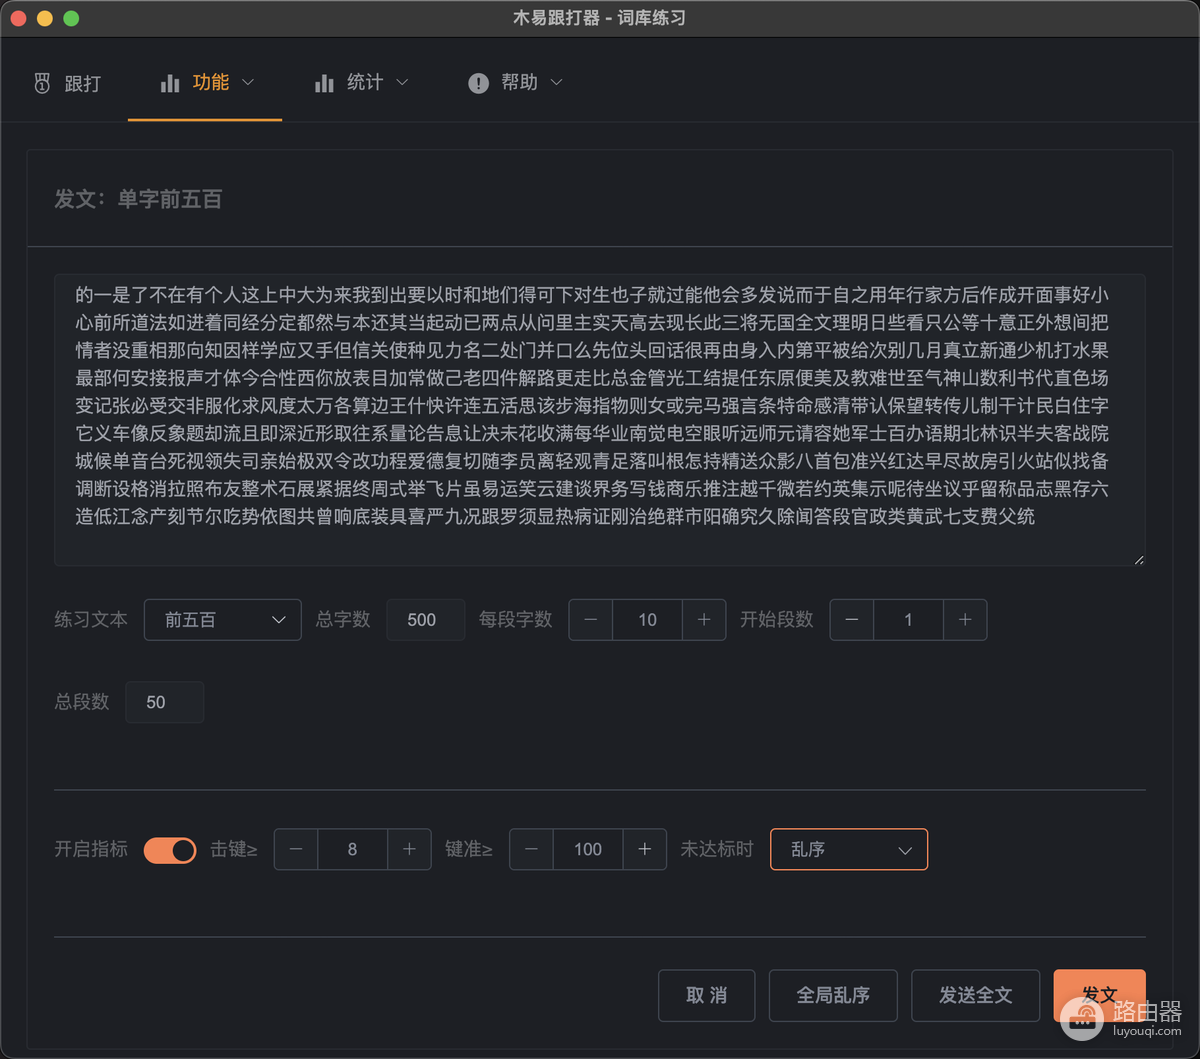Click the medal icon beside 跟打
This screenshot has width=1200, height=1059.
pyautogui.click(x=42, y=83)
